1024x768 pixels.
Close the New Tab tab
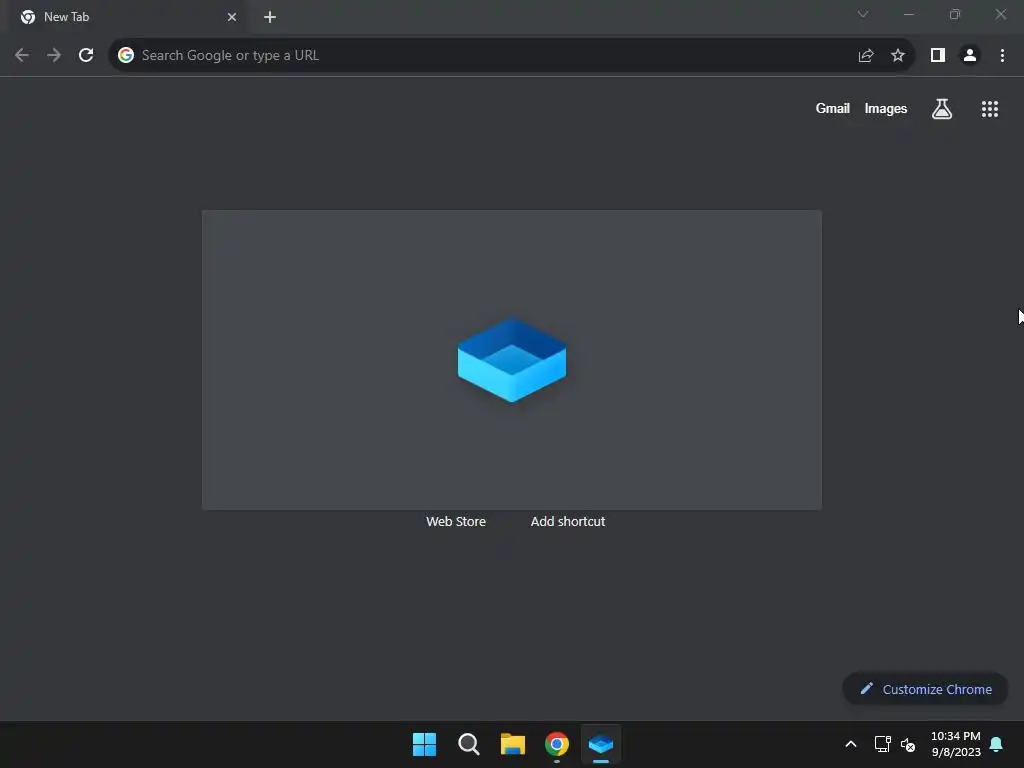(232, 17)
